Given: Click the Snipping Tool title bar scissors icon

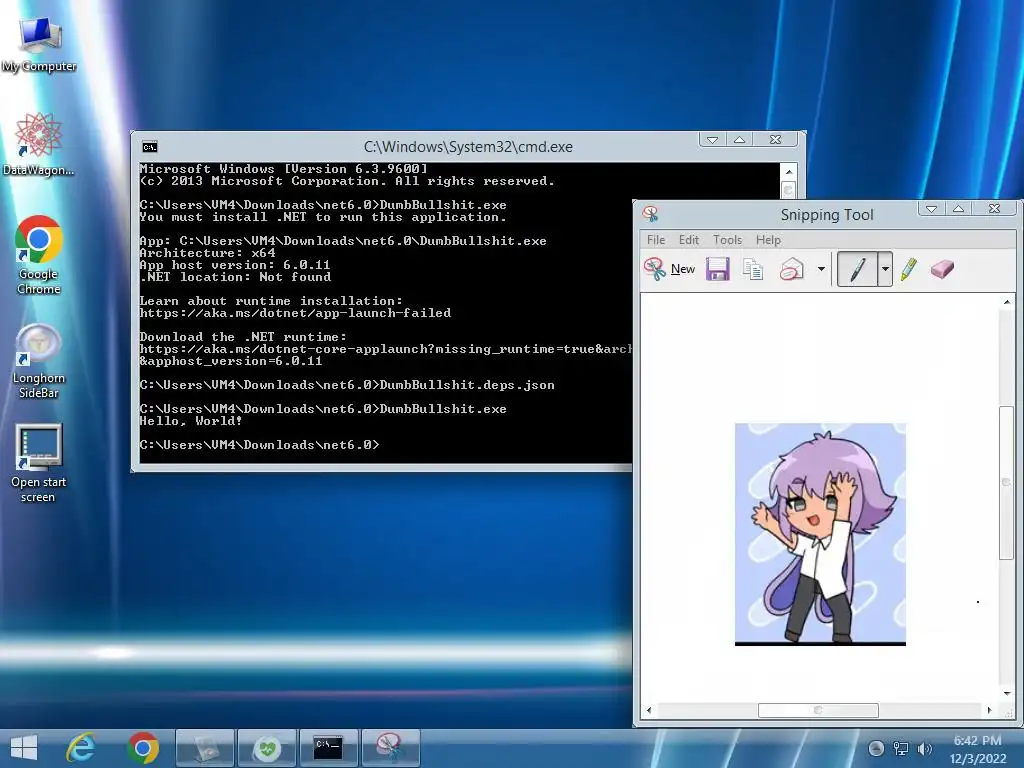Looking at the screenshot, I should pyautogui.click(x=650, y=214).
